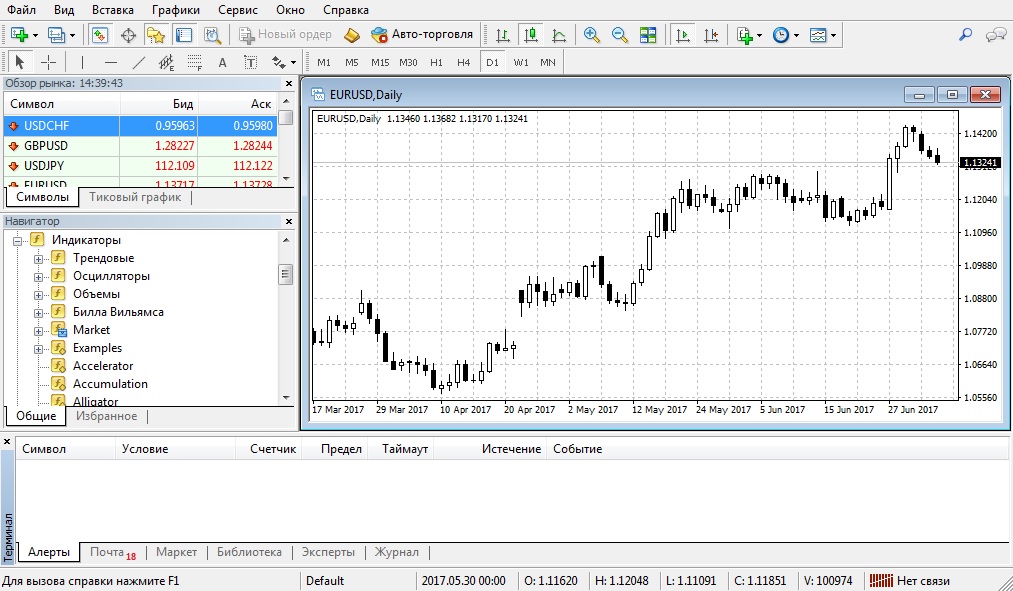Open the indicators list add icon
The height and width of the screenshot is (591, 1013).
745,35
